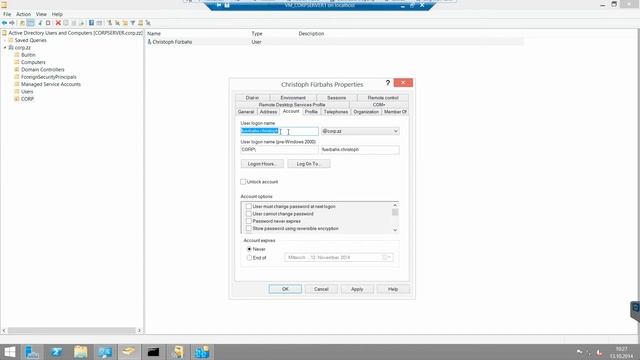
Task: Click the Account options list scroll-up arrow
Action: click(x=395, y=205)
